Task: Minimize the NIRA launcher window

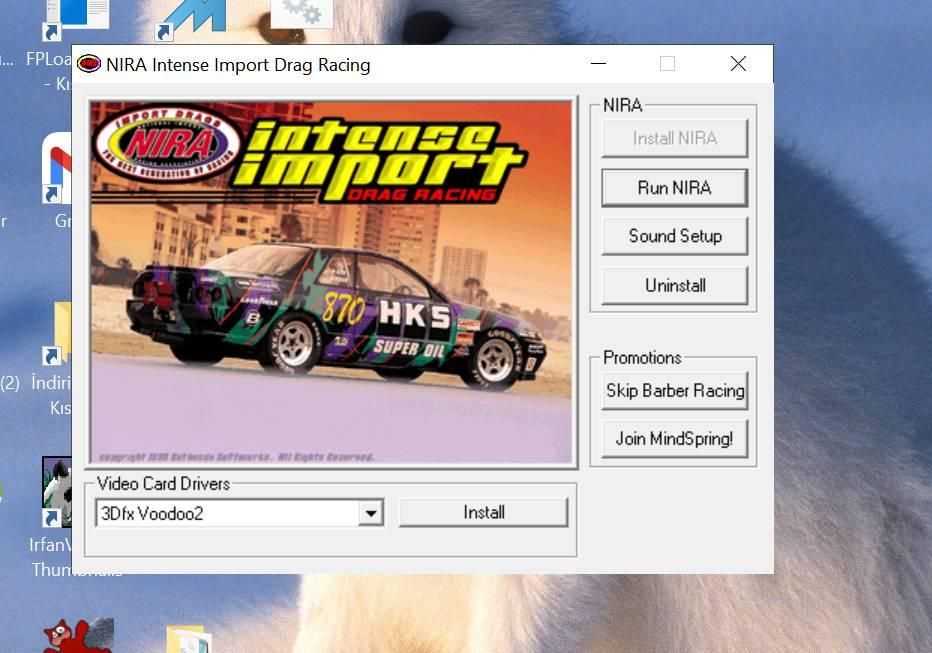Action: [x=598, y=64]
